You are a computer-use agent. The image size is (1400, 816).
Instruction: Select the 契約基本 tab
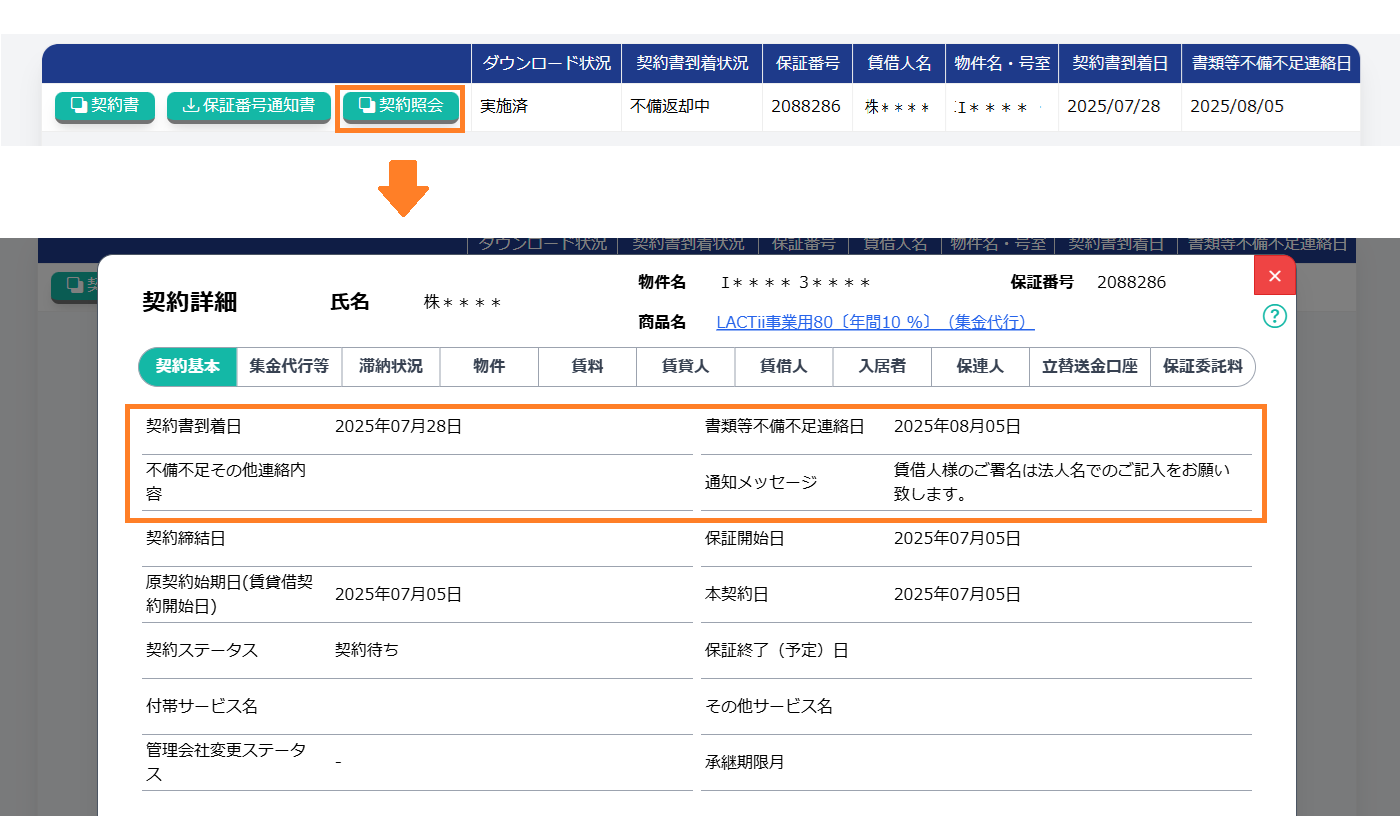(188, 366)
